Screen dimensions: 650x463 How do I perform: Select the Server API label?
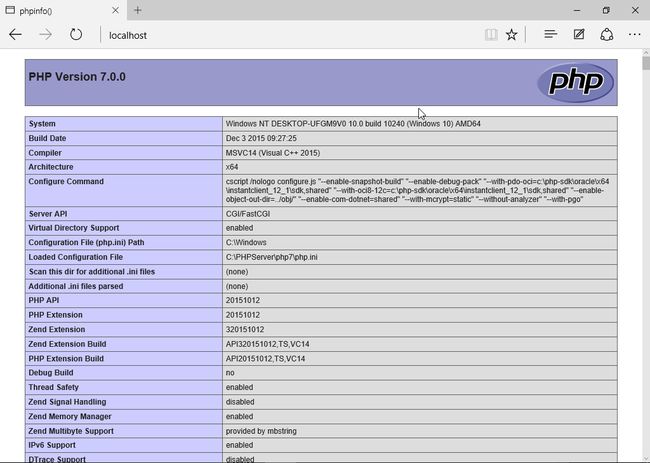click(48, 214)
